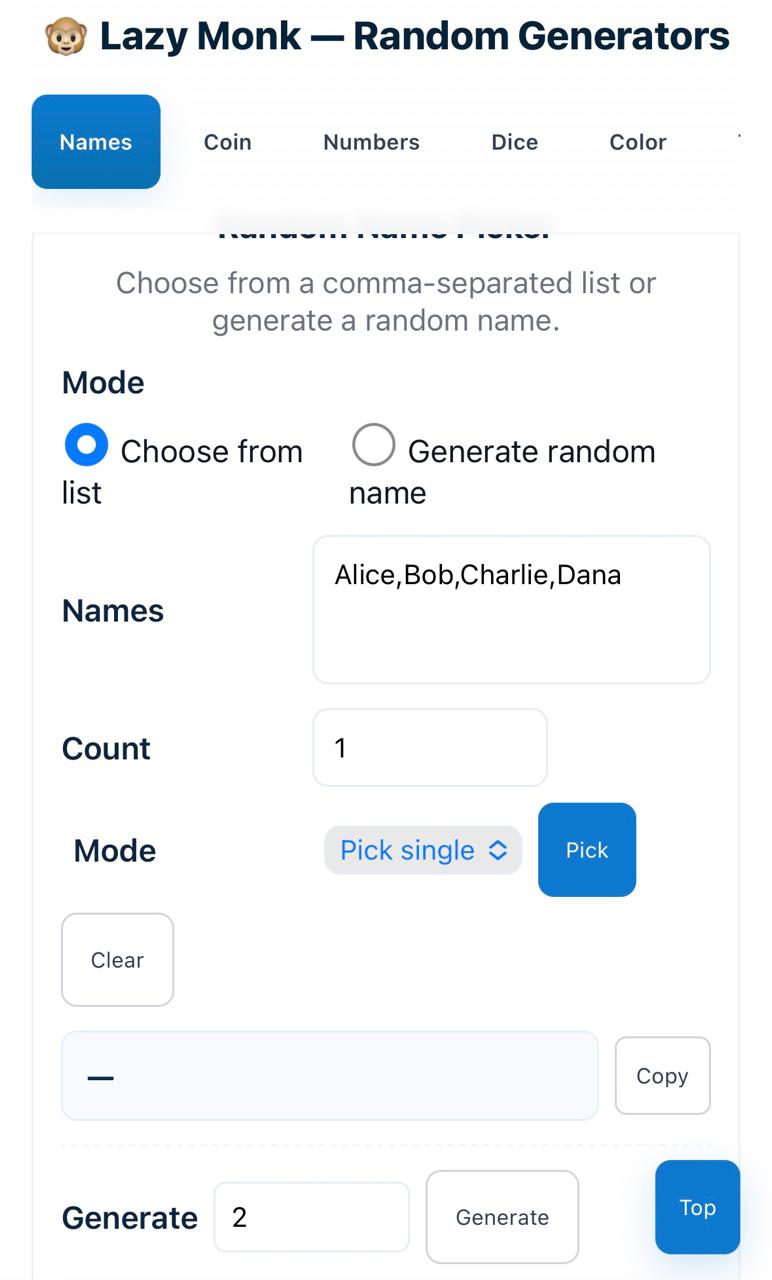This screenshot has width=772, height=1280.
Task: Select the "Choose from list" radio option
Action: pyautogui.click(x=87, y=446)
